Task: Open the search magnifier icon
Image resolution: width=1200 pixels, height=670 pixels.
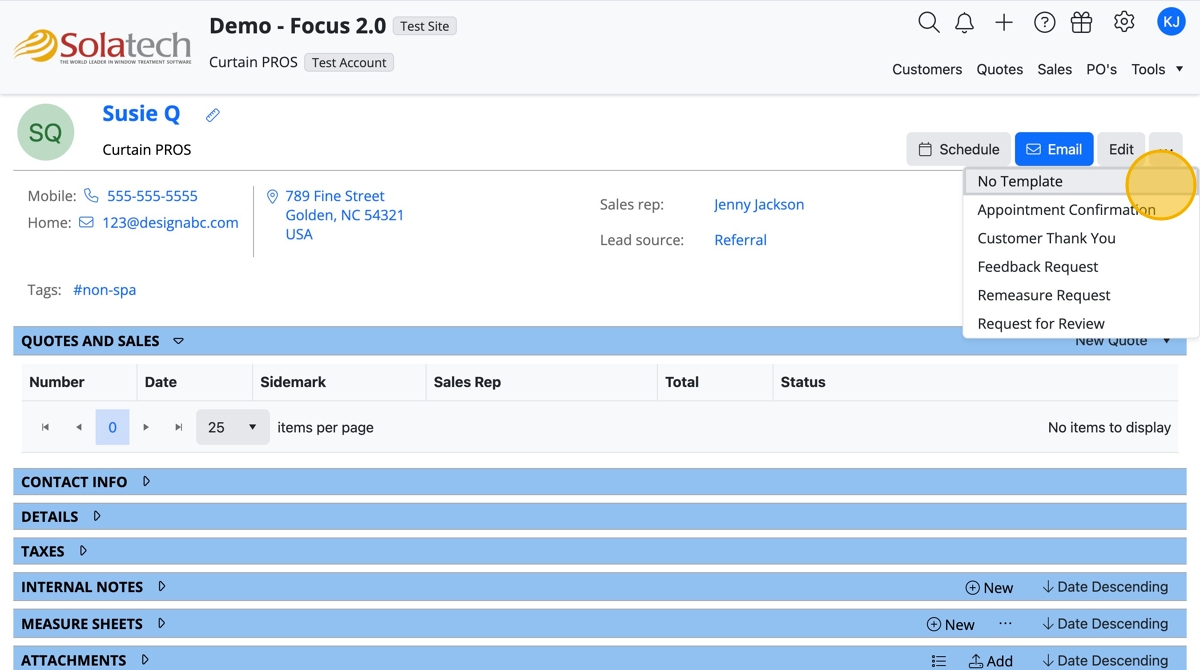Action: tap(928, 22)
